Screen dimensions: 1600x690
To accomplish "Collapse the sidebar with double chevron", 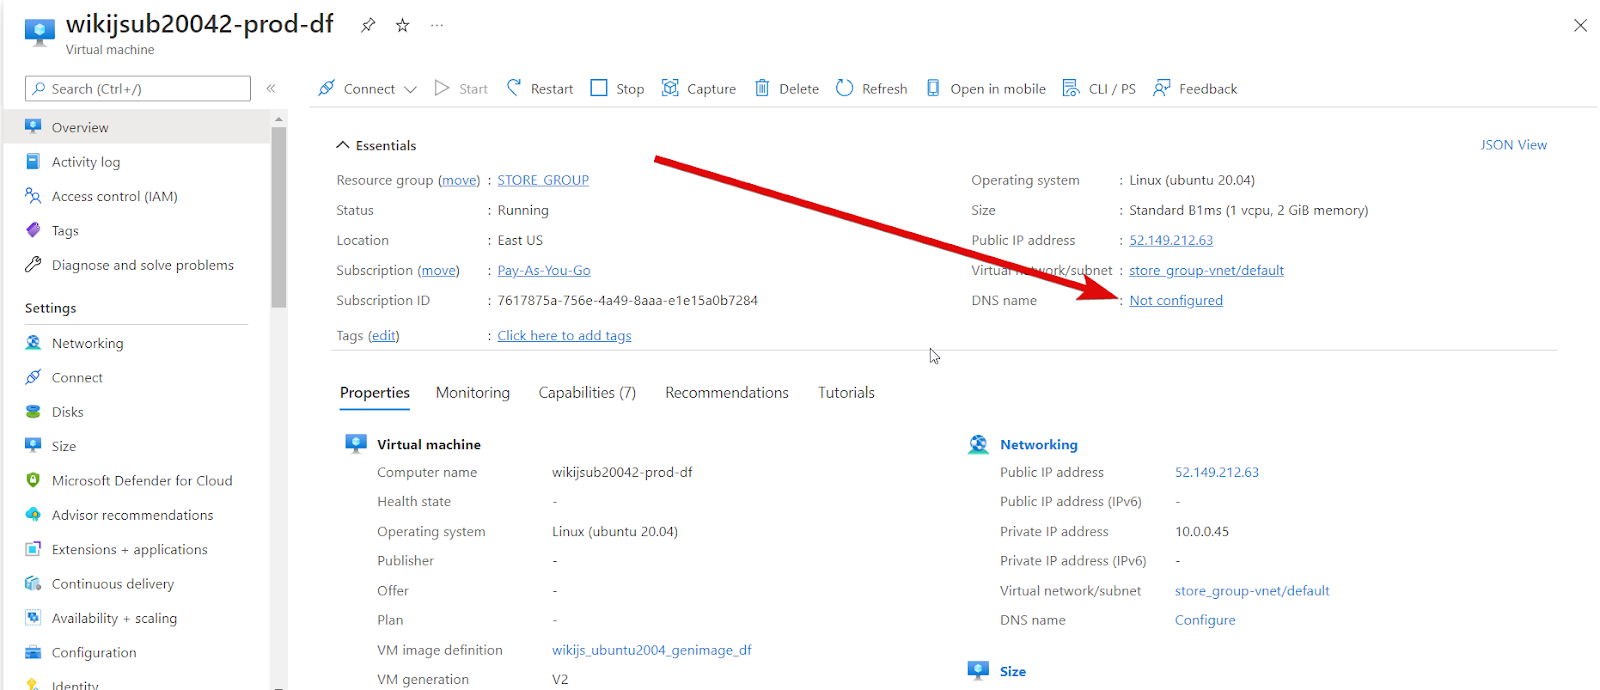I will (271, 89).
